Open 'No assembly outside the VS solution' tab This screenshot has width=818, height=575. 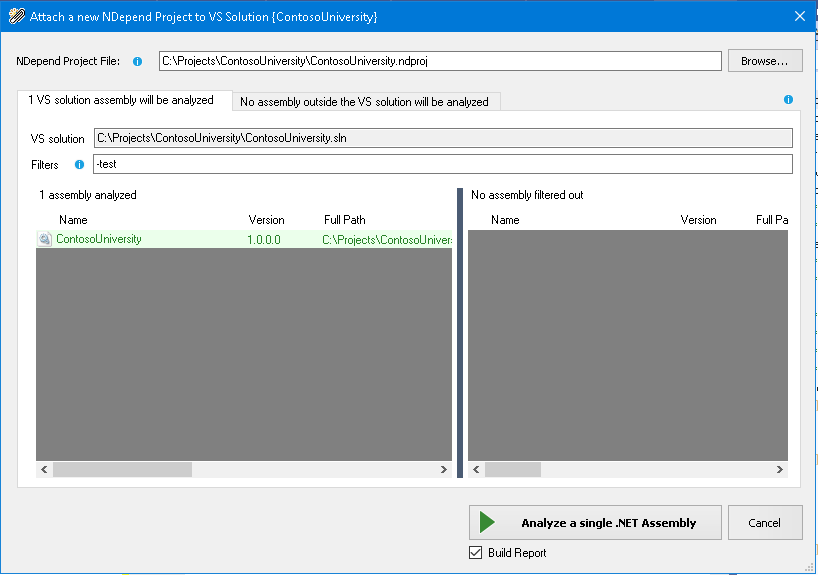(366, 102)
